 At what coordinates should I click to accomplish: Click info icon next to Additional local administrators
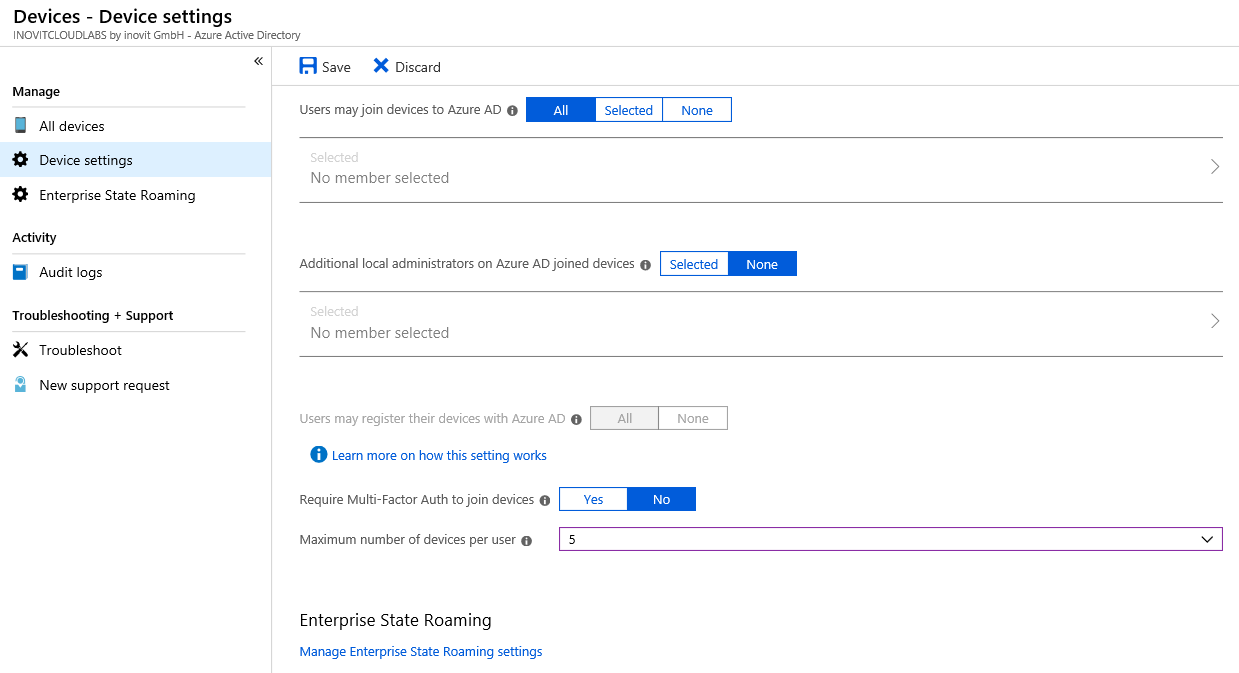coord(645,265)
